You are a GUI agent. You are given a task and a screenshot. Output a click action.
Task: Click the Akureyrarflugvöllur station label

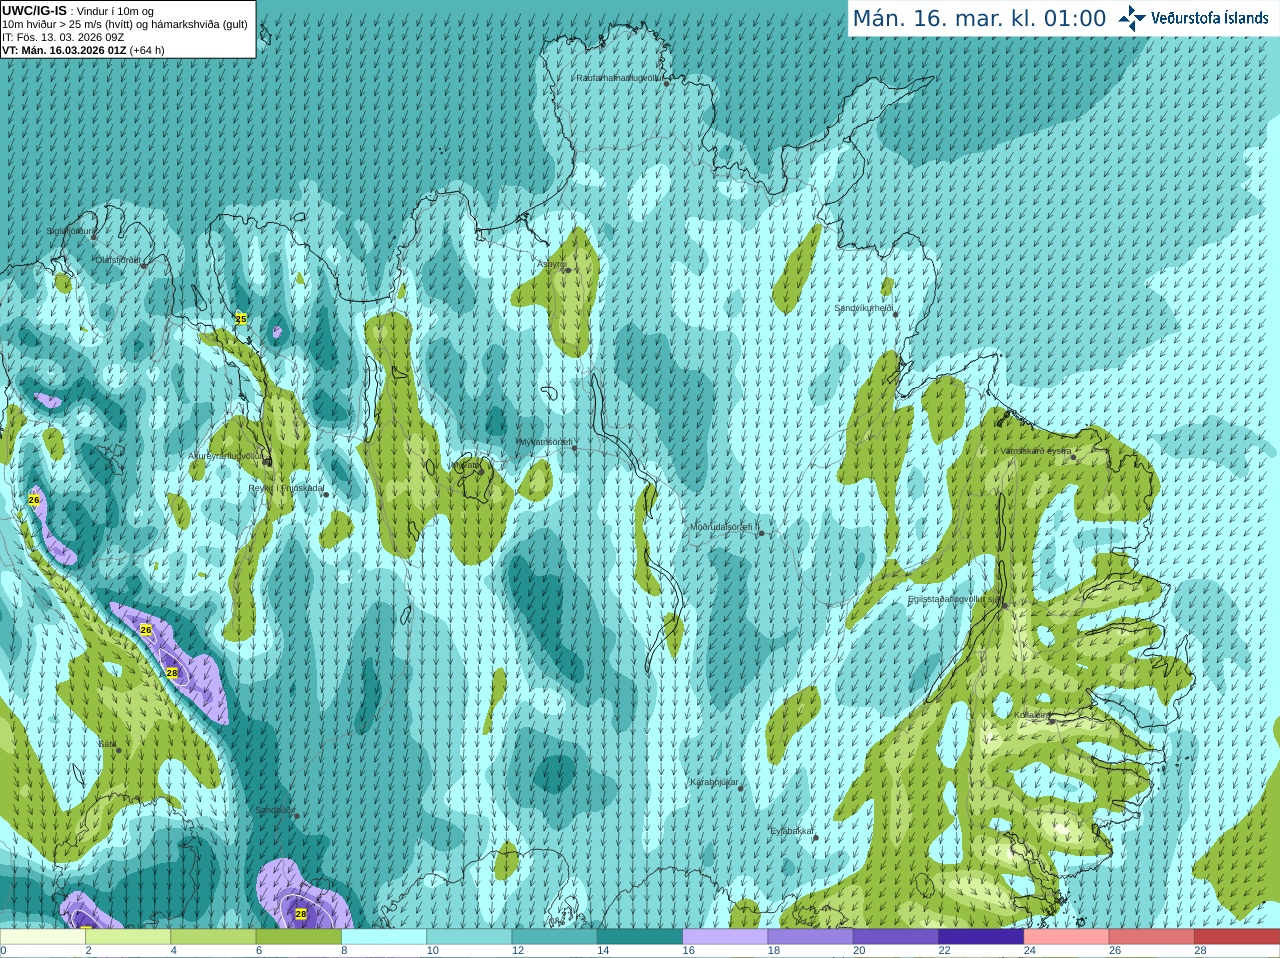(226, 456)
